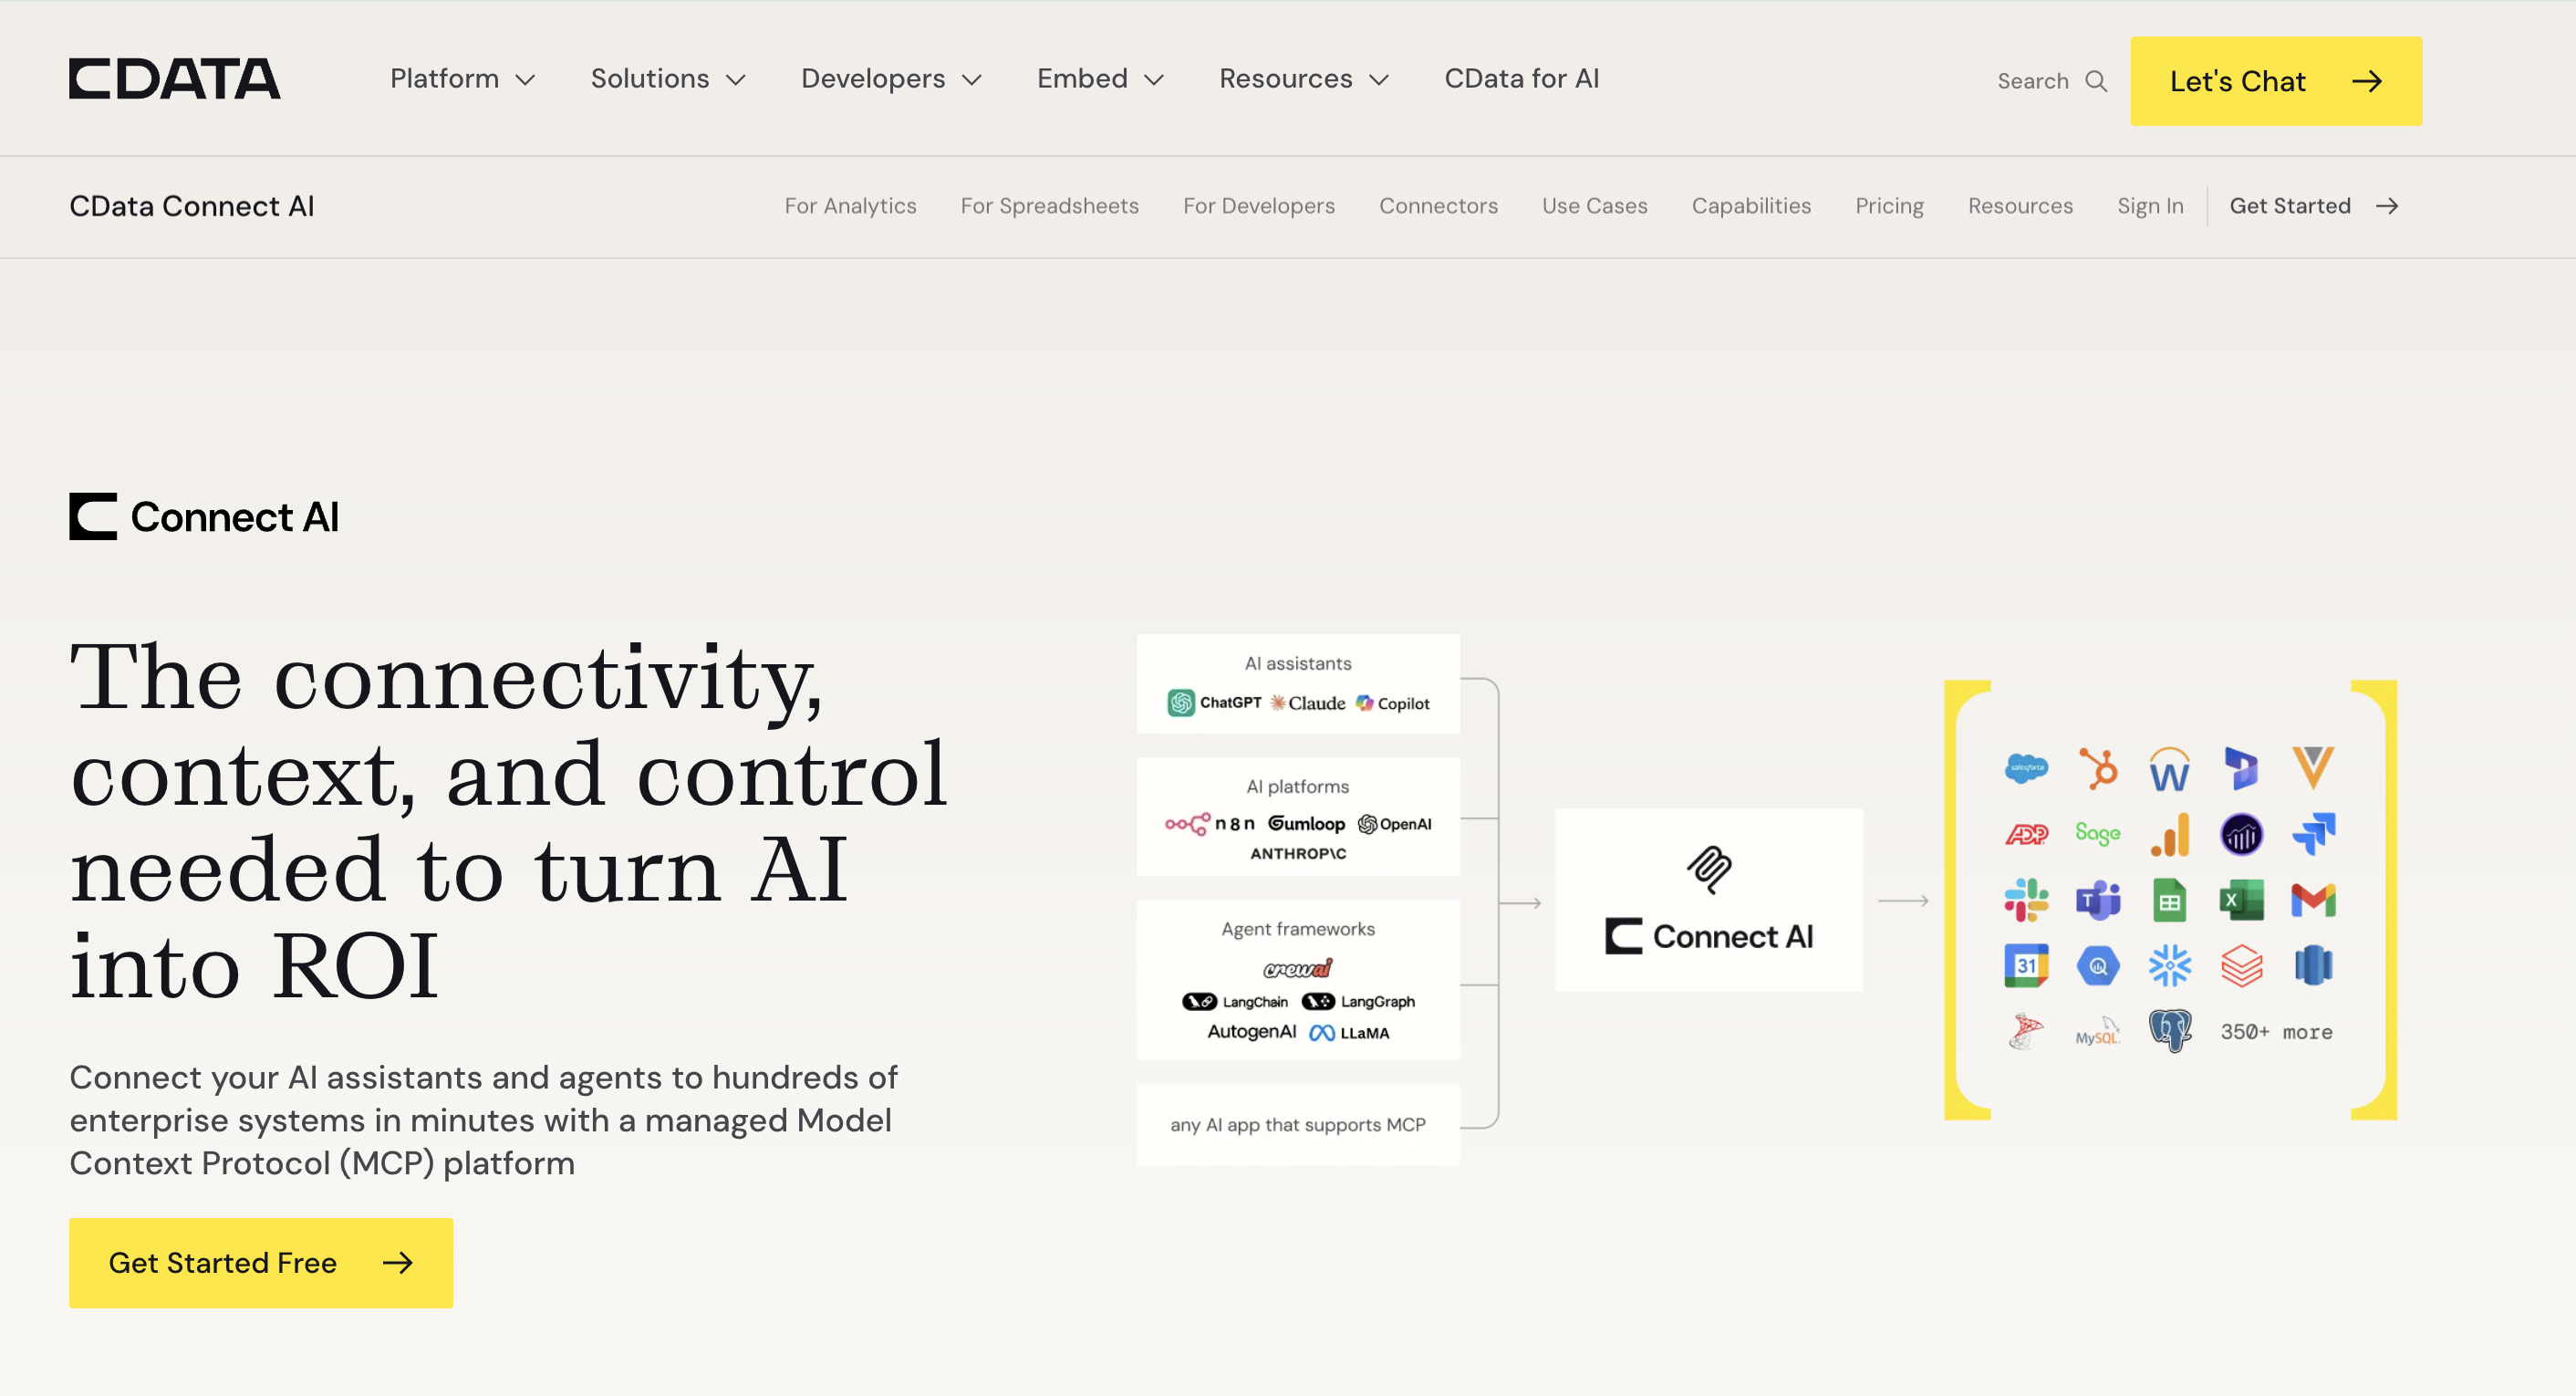Click the Snowflake icon
The image size is (2576, 1396).
[2170, 966]
